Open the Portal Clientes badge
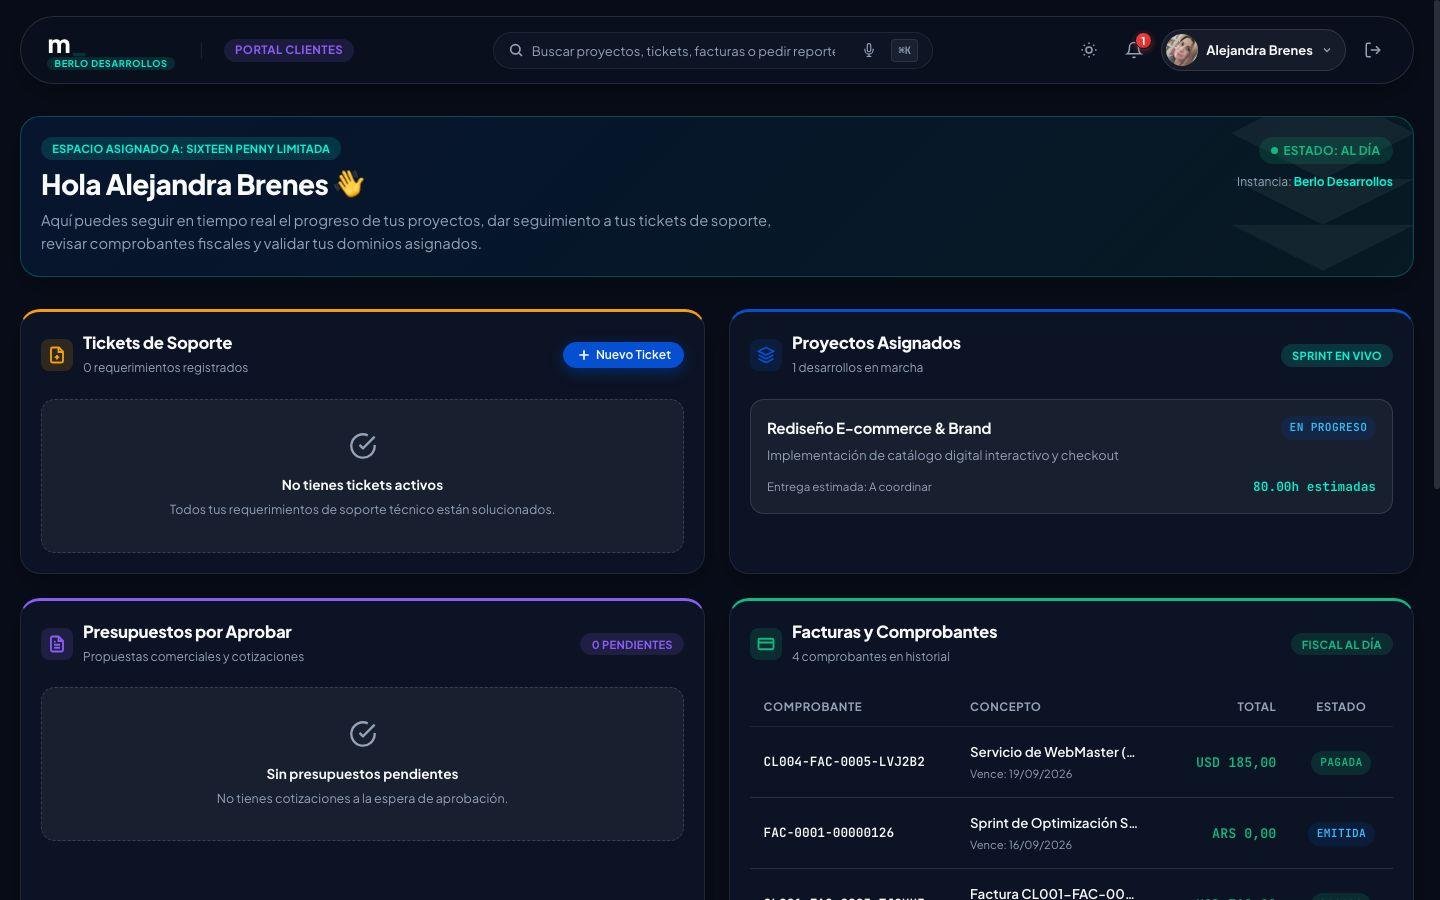 (289, 50)
